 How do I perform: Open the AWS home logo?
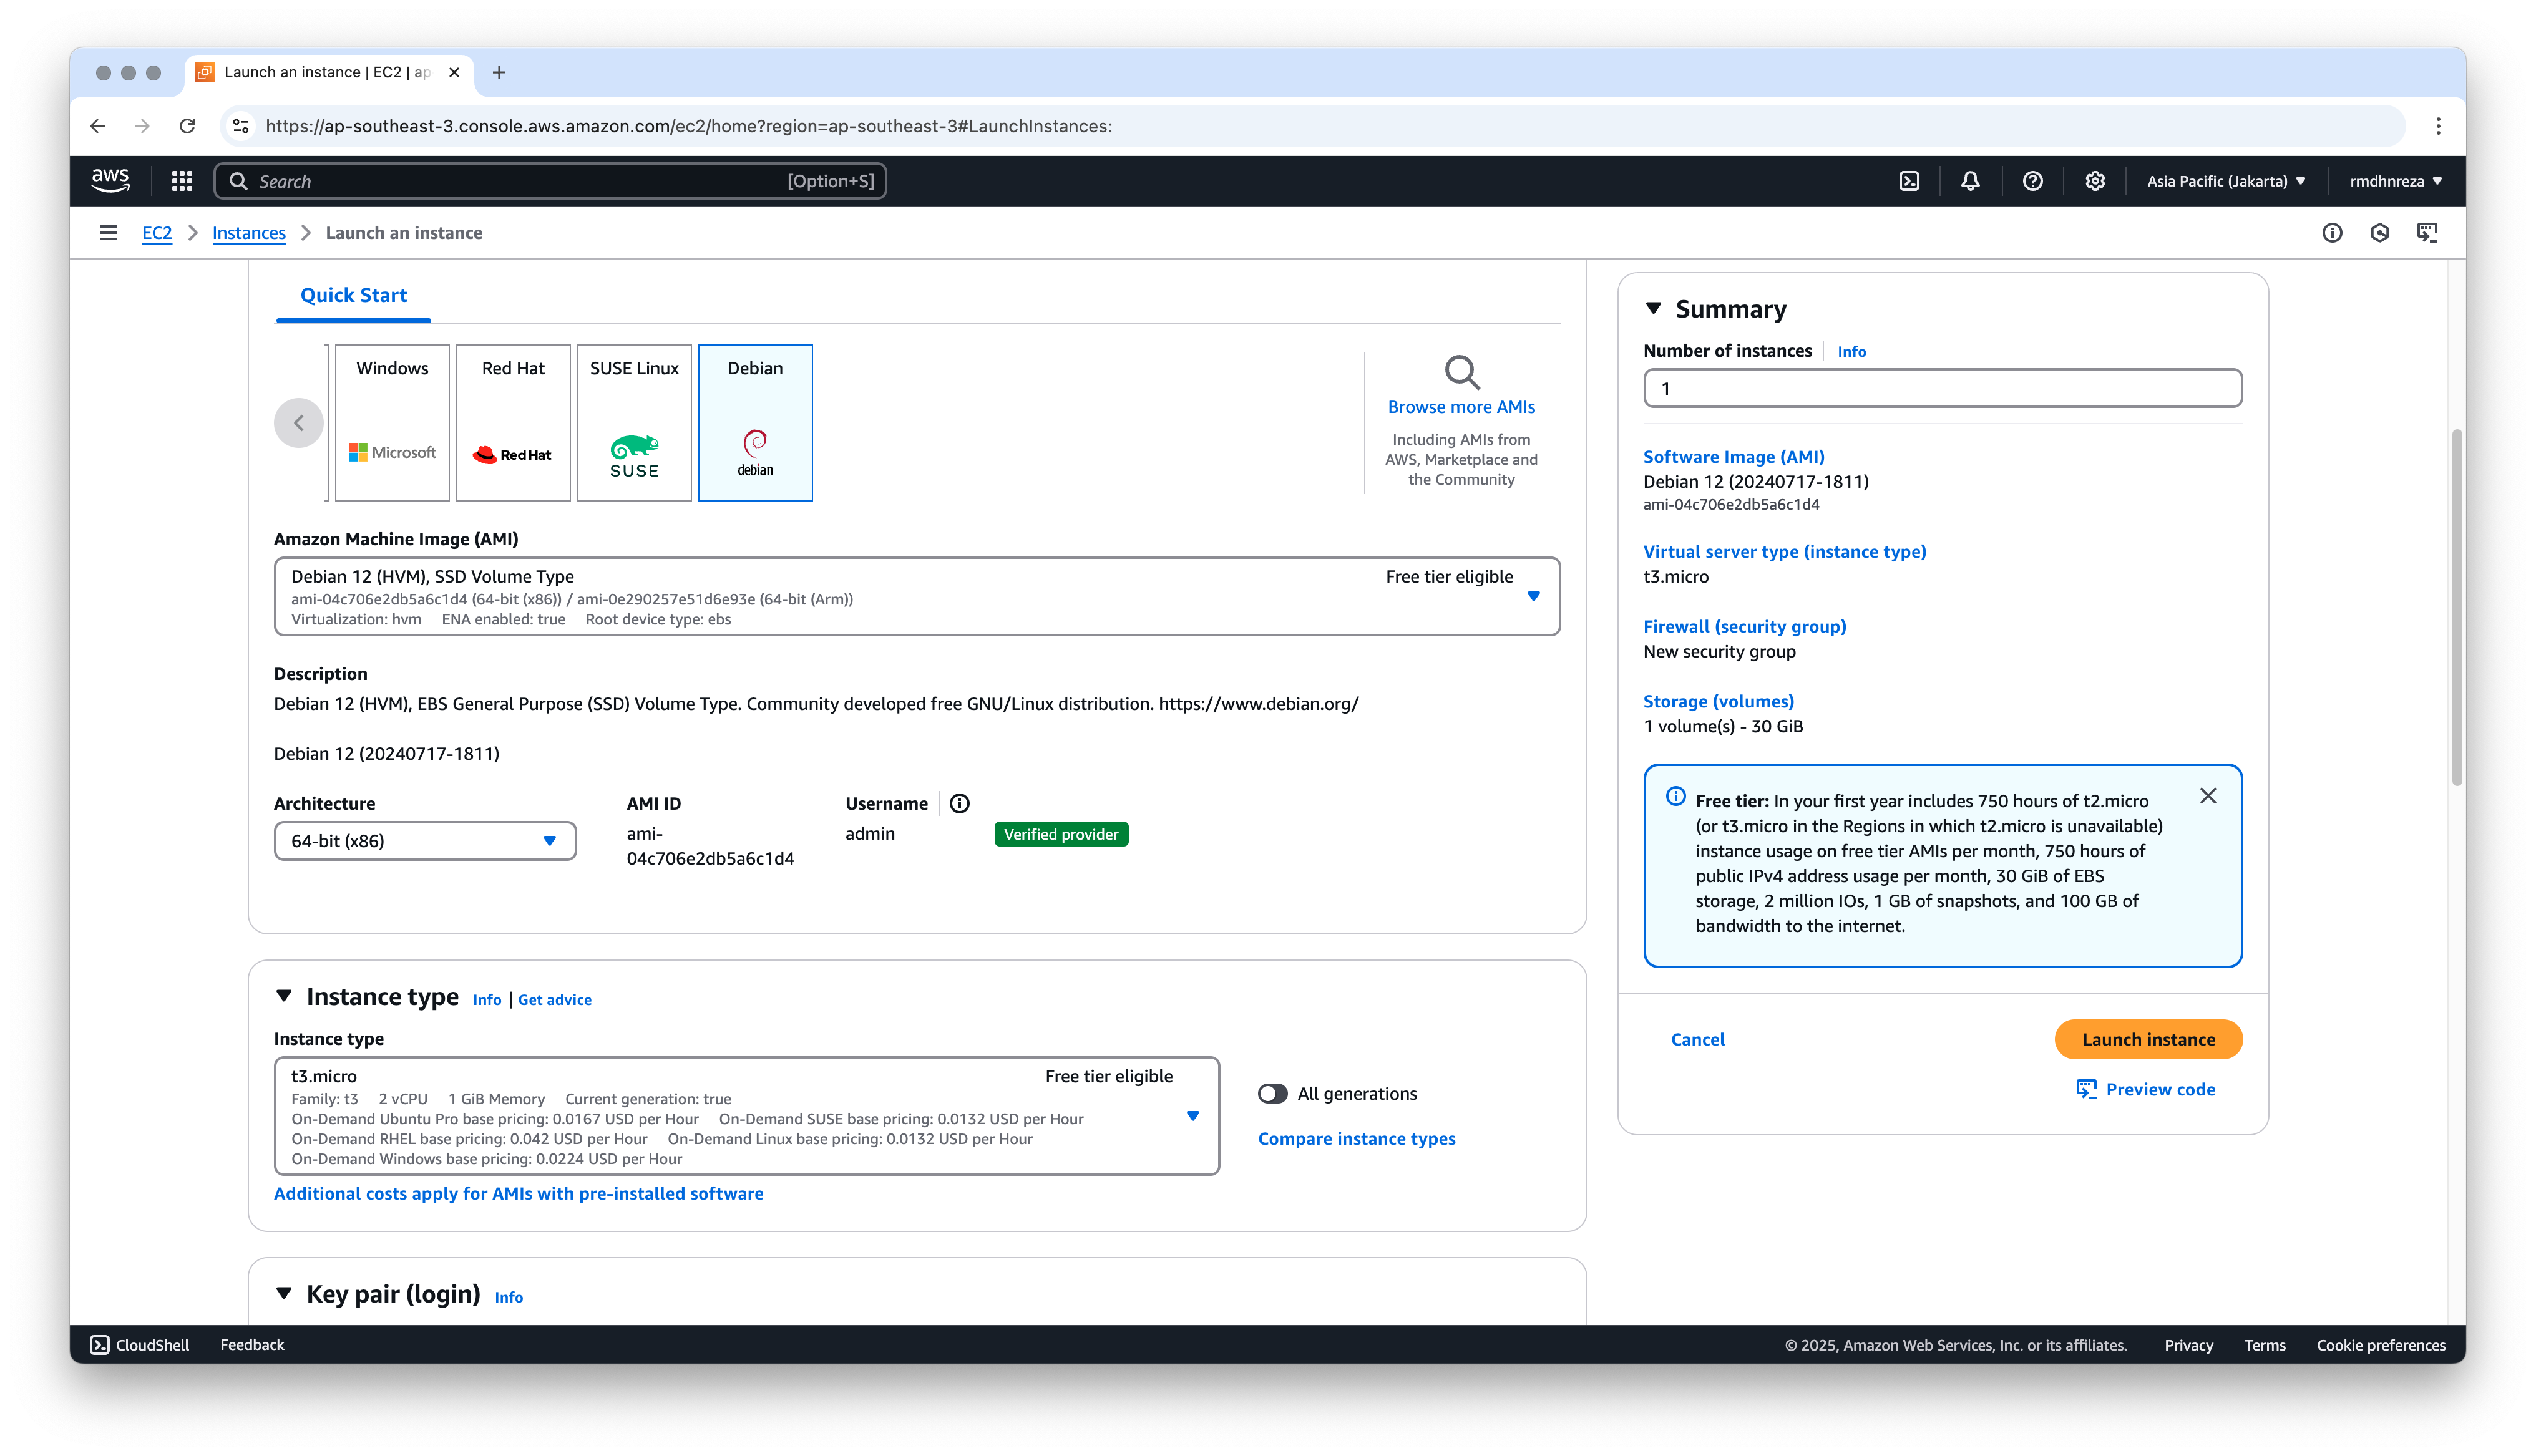(x=110, y=181)
